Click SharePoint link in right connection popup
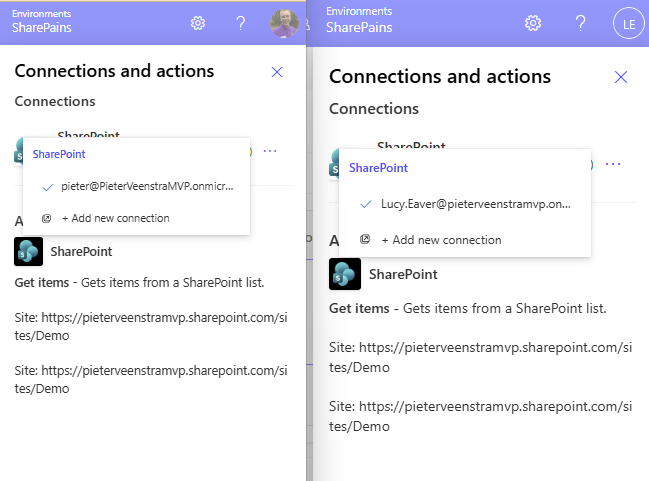 point(378,168)
